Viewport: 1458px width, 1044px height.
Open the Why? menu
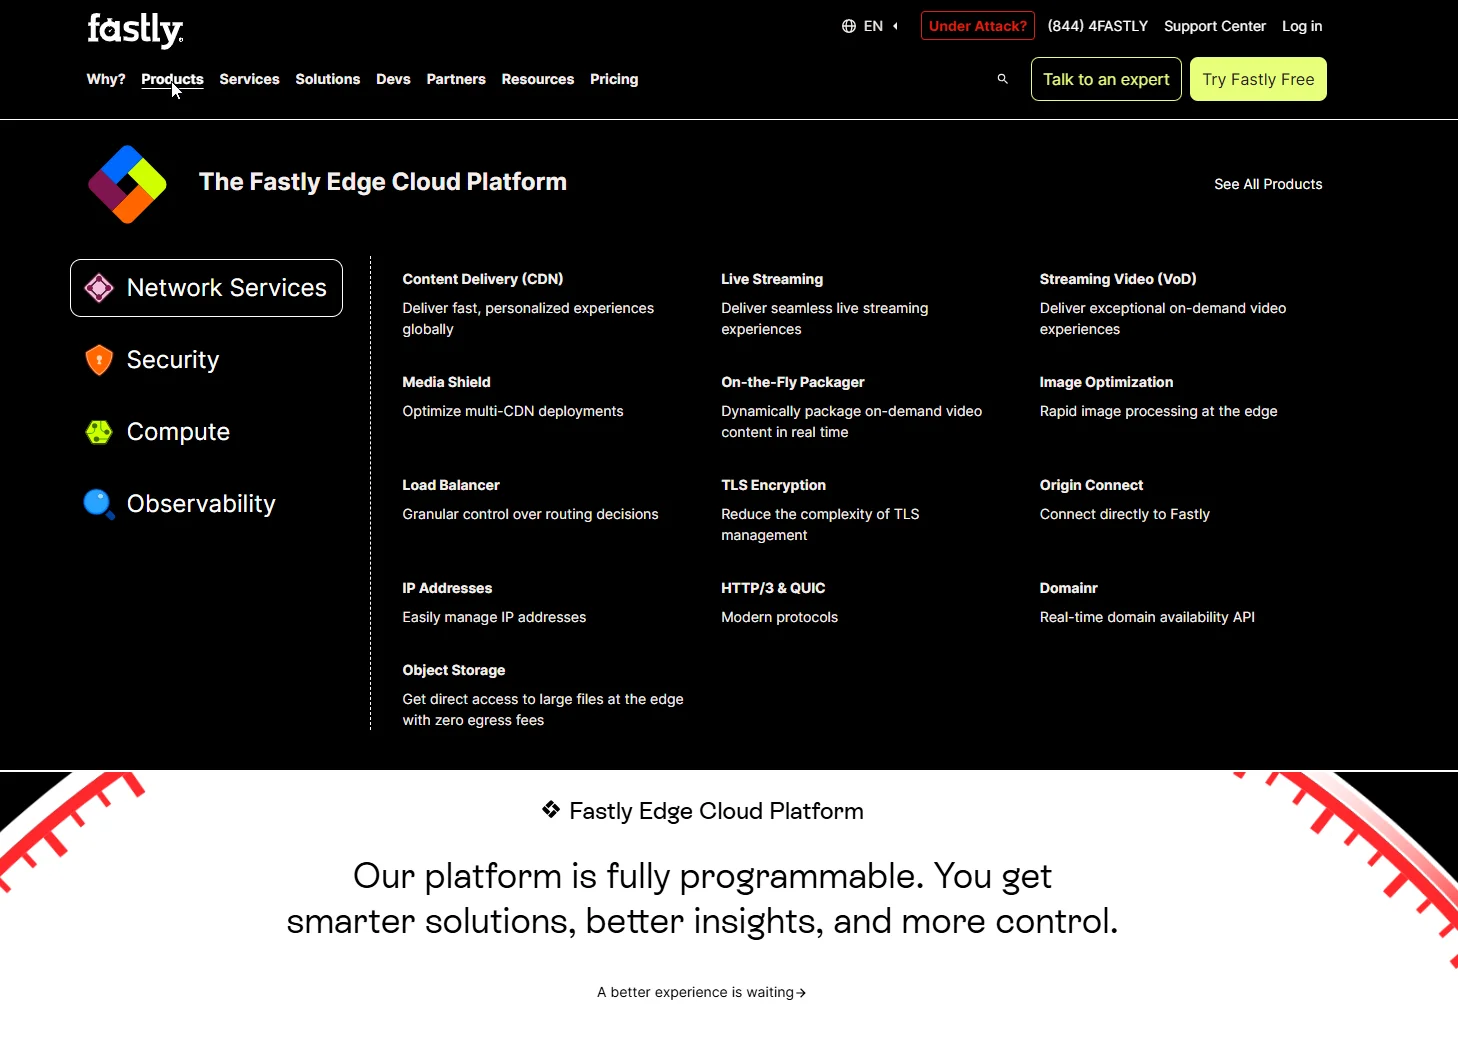tap(106, 79)
